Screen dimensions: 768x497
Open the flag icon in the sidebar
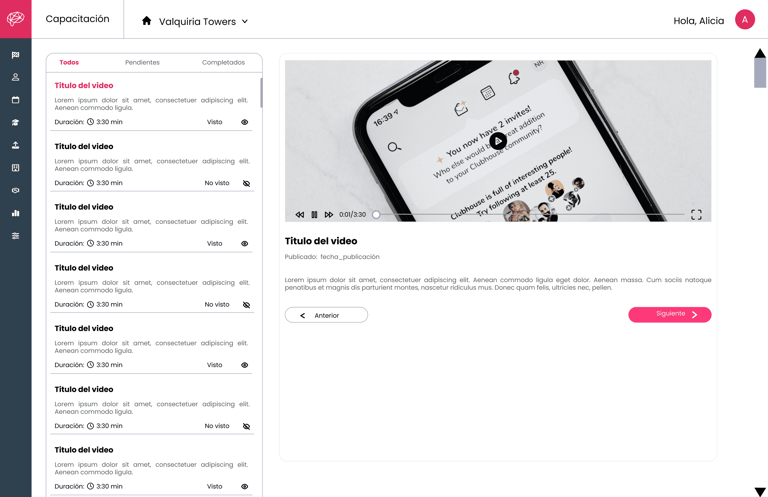[x=15, y=55]
